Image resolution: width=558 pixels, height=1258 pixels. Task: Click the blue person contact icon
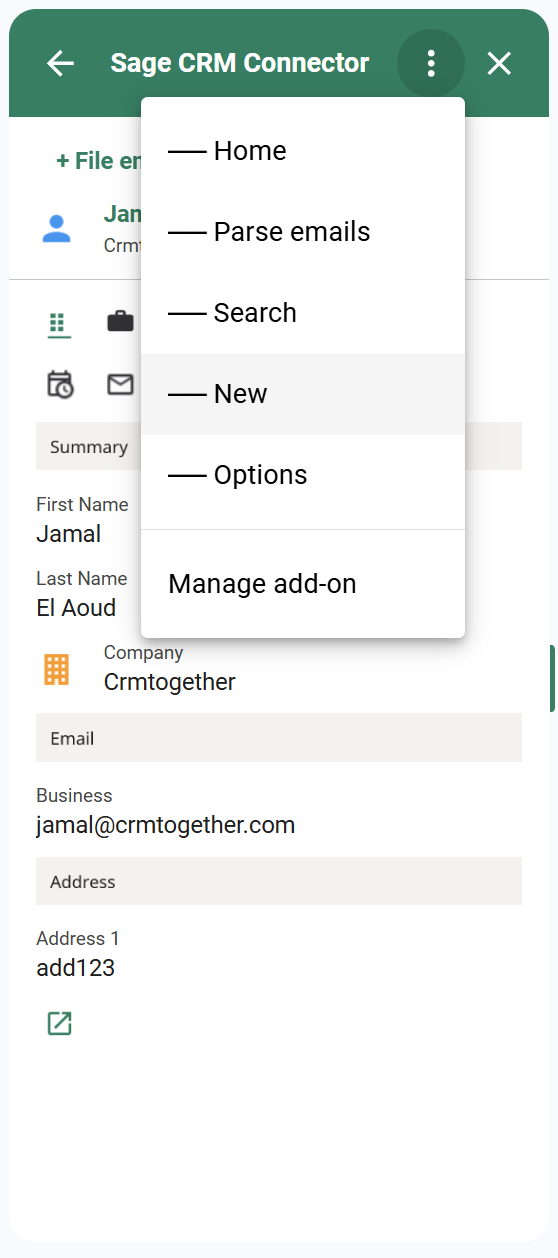click(x=57, y=228)
